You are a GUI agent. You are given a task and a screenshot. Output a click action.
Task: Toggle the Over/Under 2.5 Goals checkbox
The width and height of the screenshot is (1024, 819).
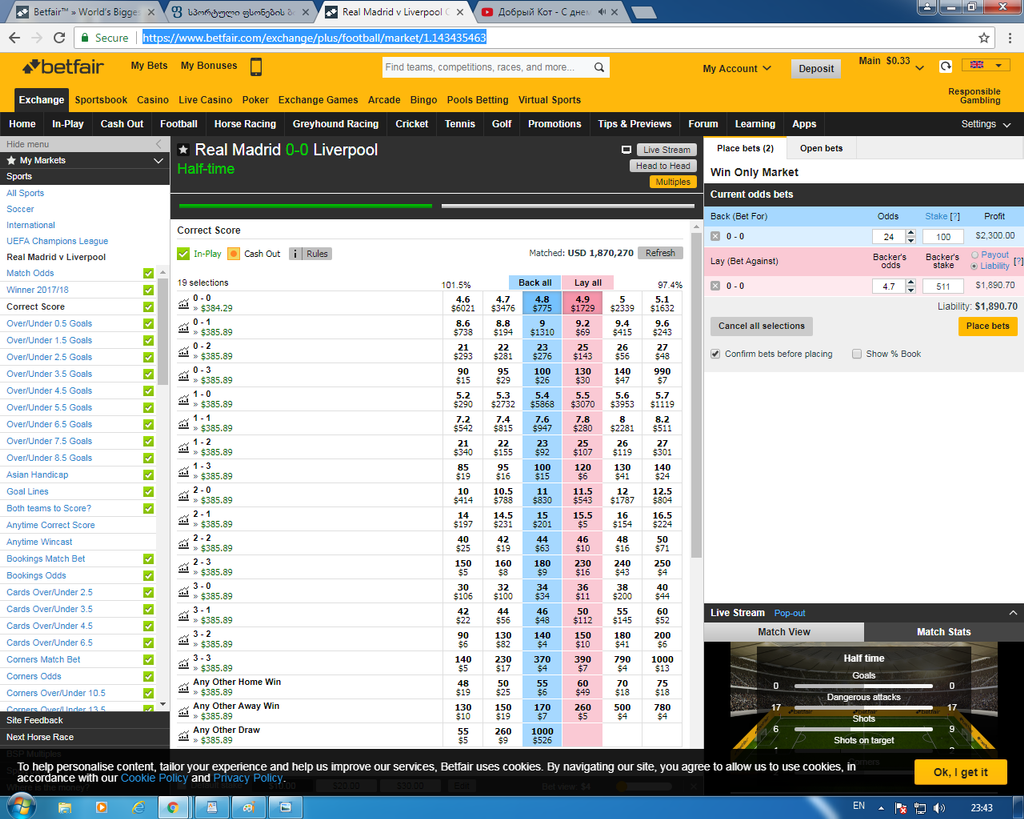149,357
